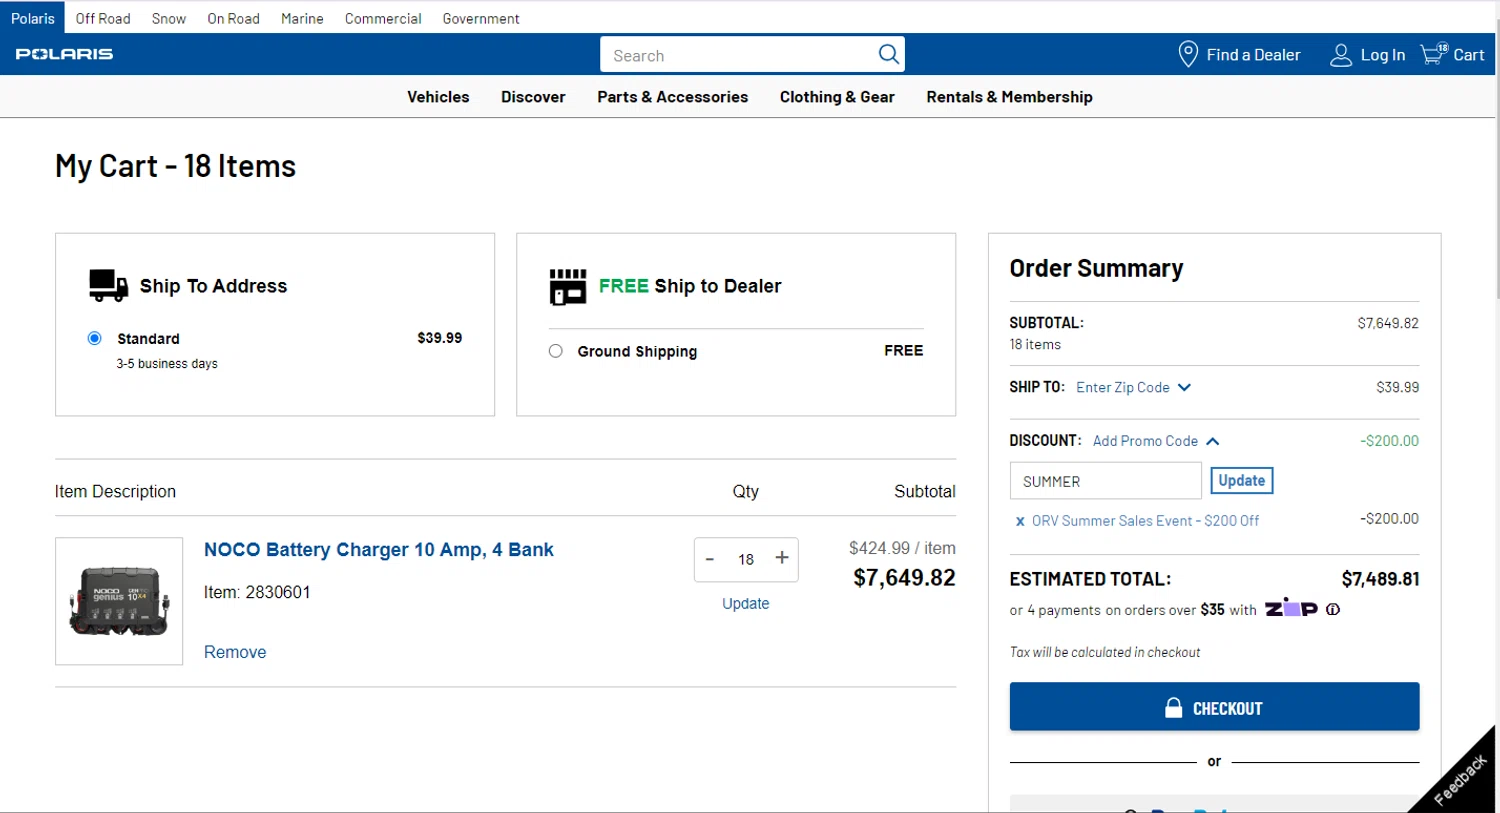Click the promo code Update button
The height and width of the screenshot is (813, 1500).
[x=1242, y=481]
